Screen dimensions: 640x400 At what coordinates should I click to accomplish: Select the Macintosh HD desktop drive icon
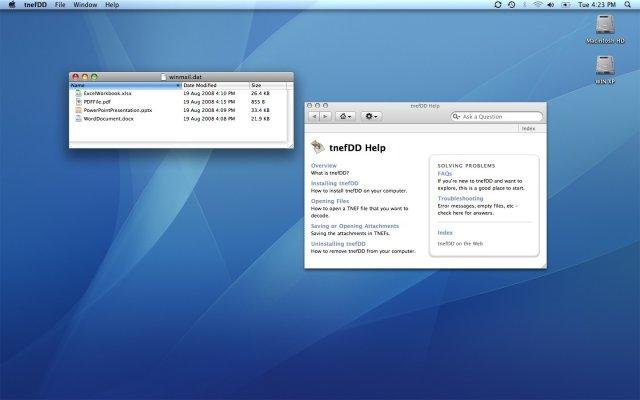click(x=605, y=25)
